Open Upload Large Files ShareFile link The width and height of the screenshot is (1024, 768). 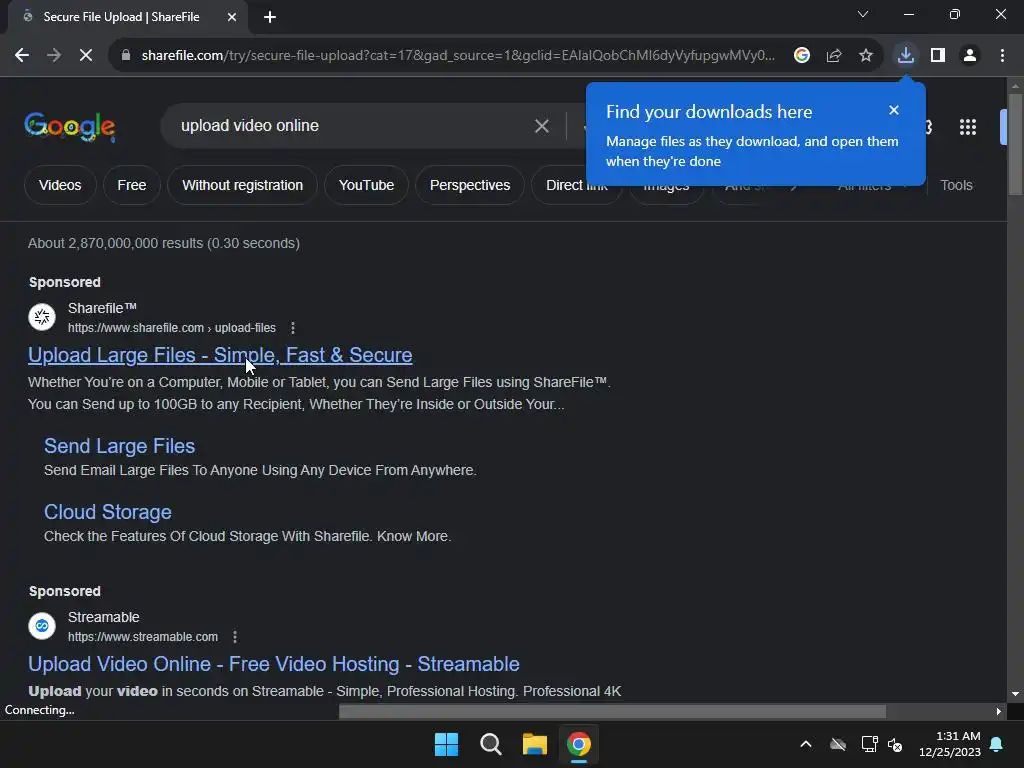click(x=220, y=355)
